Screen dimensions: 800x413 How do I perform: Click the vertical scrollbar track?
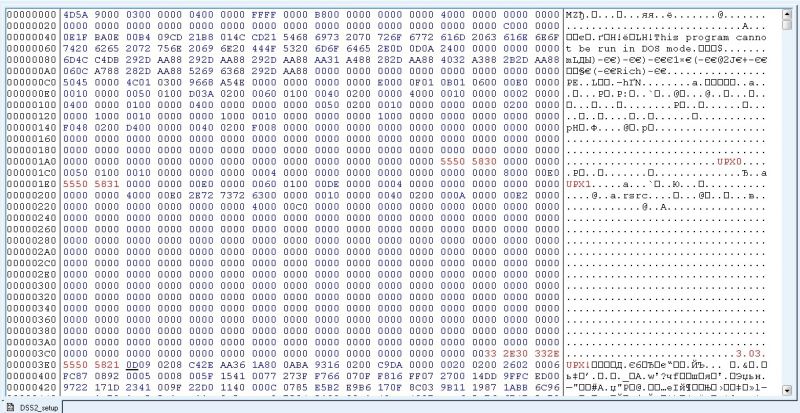[x=786, y=204]
